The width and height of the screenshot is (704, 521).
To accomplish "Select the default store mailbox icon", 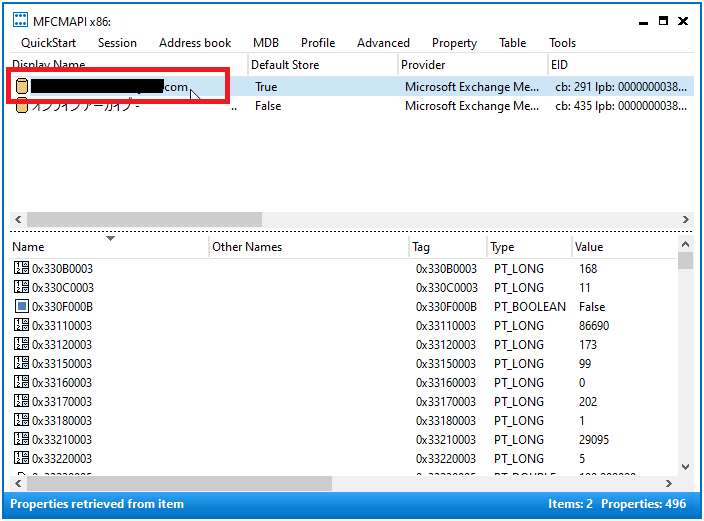I will [x=22, y=87].
